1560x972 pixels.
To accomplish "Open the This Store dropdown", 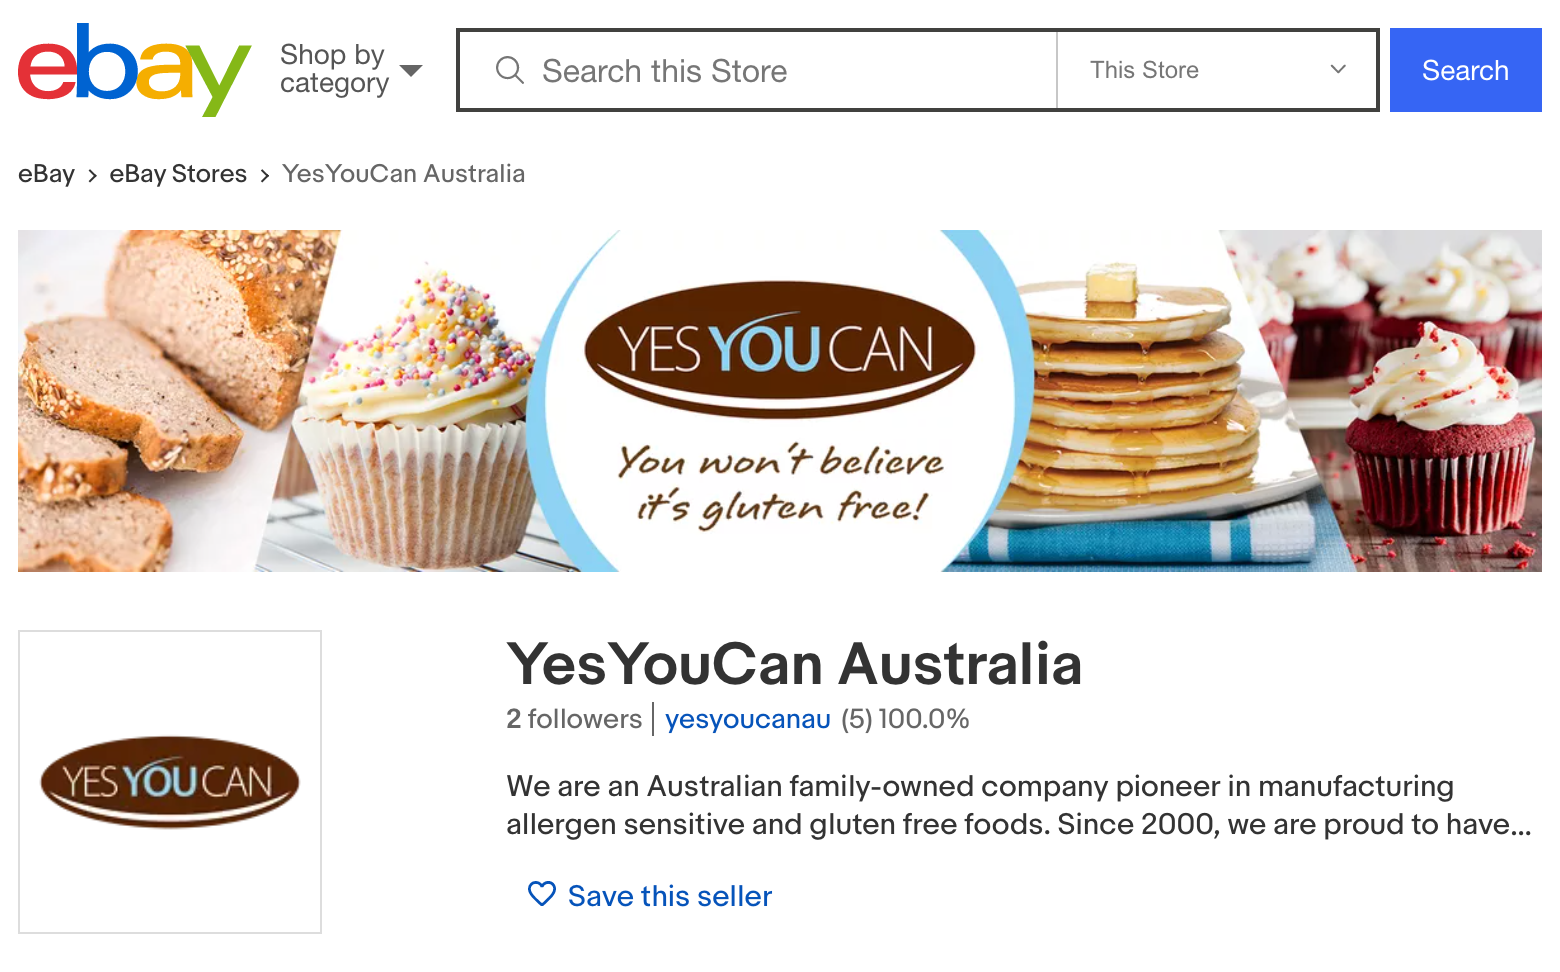I will click(x=1216, y=69).
